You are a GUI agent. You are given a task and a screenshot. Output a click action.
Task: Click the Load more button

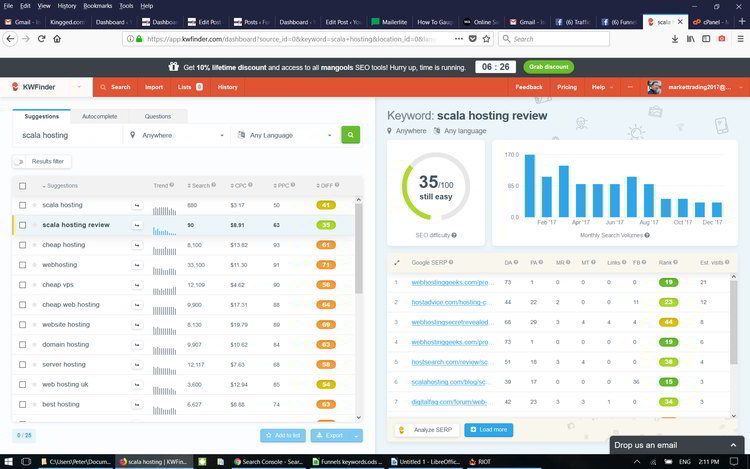pos(488,430)
